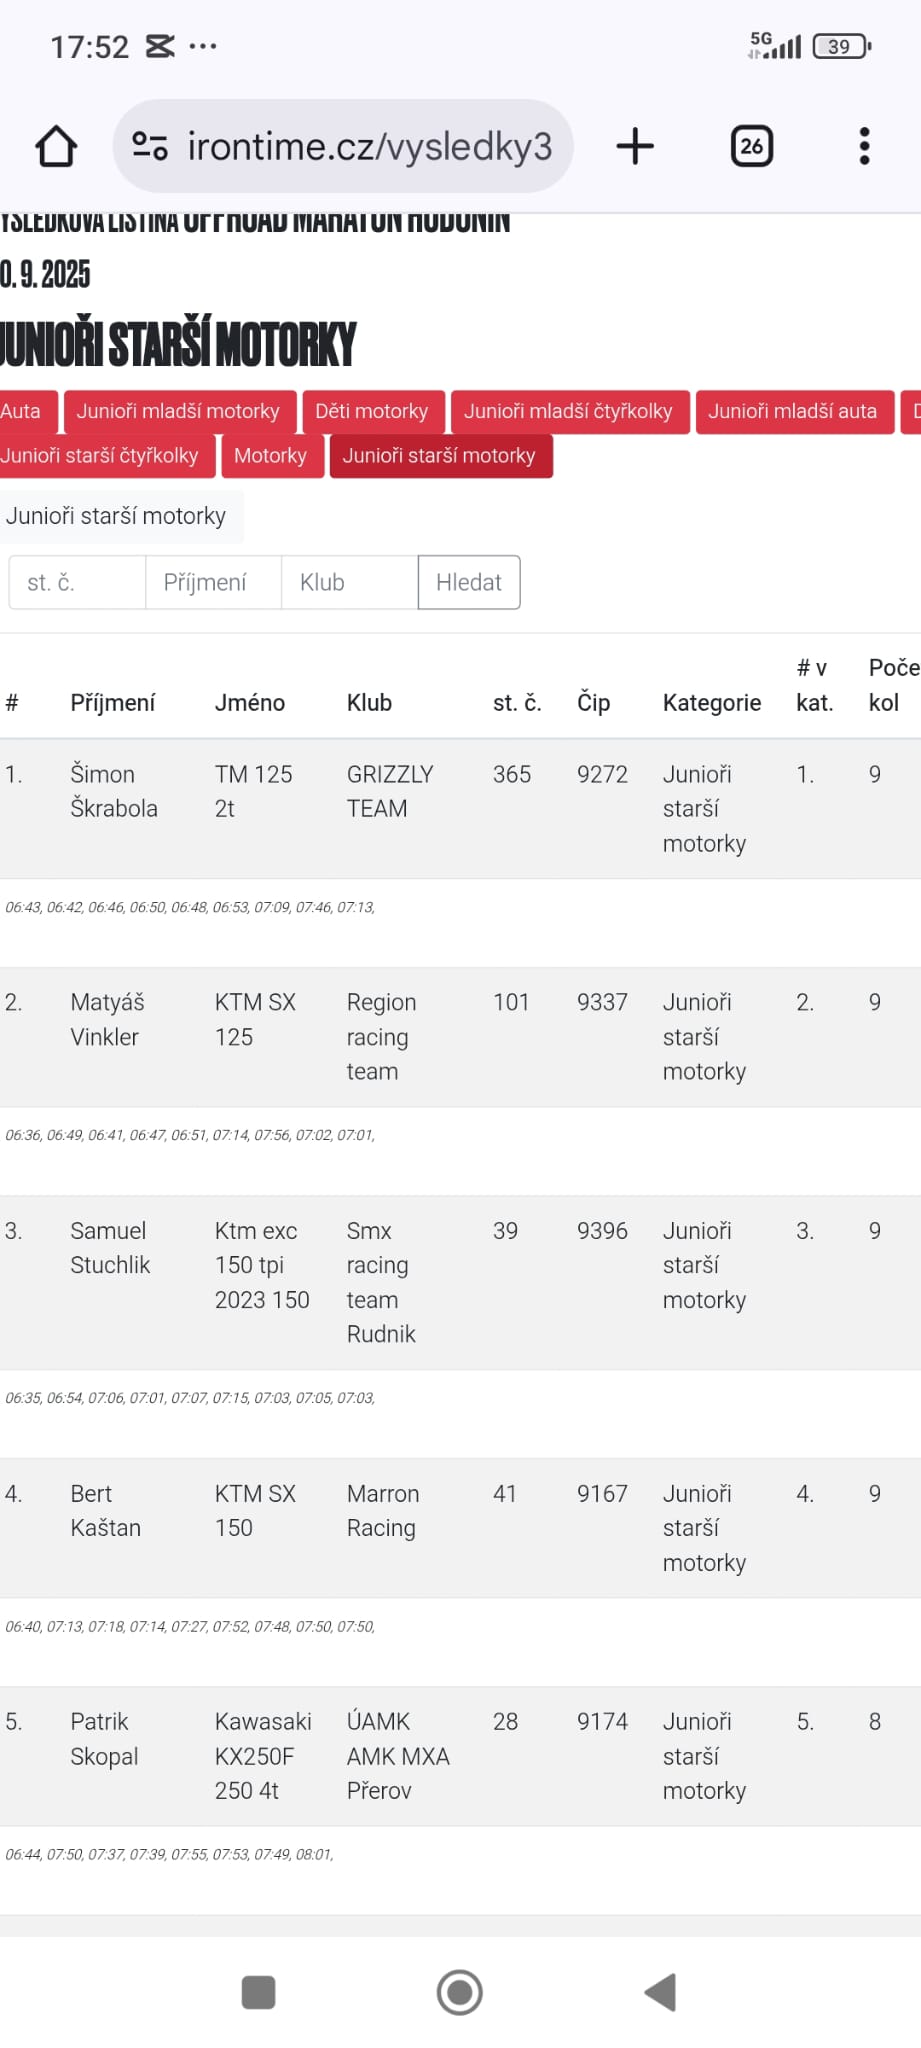Screen dimensions: 921x2048
Task: Tap the Android recent apps square
Action: point(258,1992)
